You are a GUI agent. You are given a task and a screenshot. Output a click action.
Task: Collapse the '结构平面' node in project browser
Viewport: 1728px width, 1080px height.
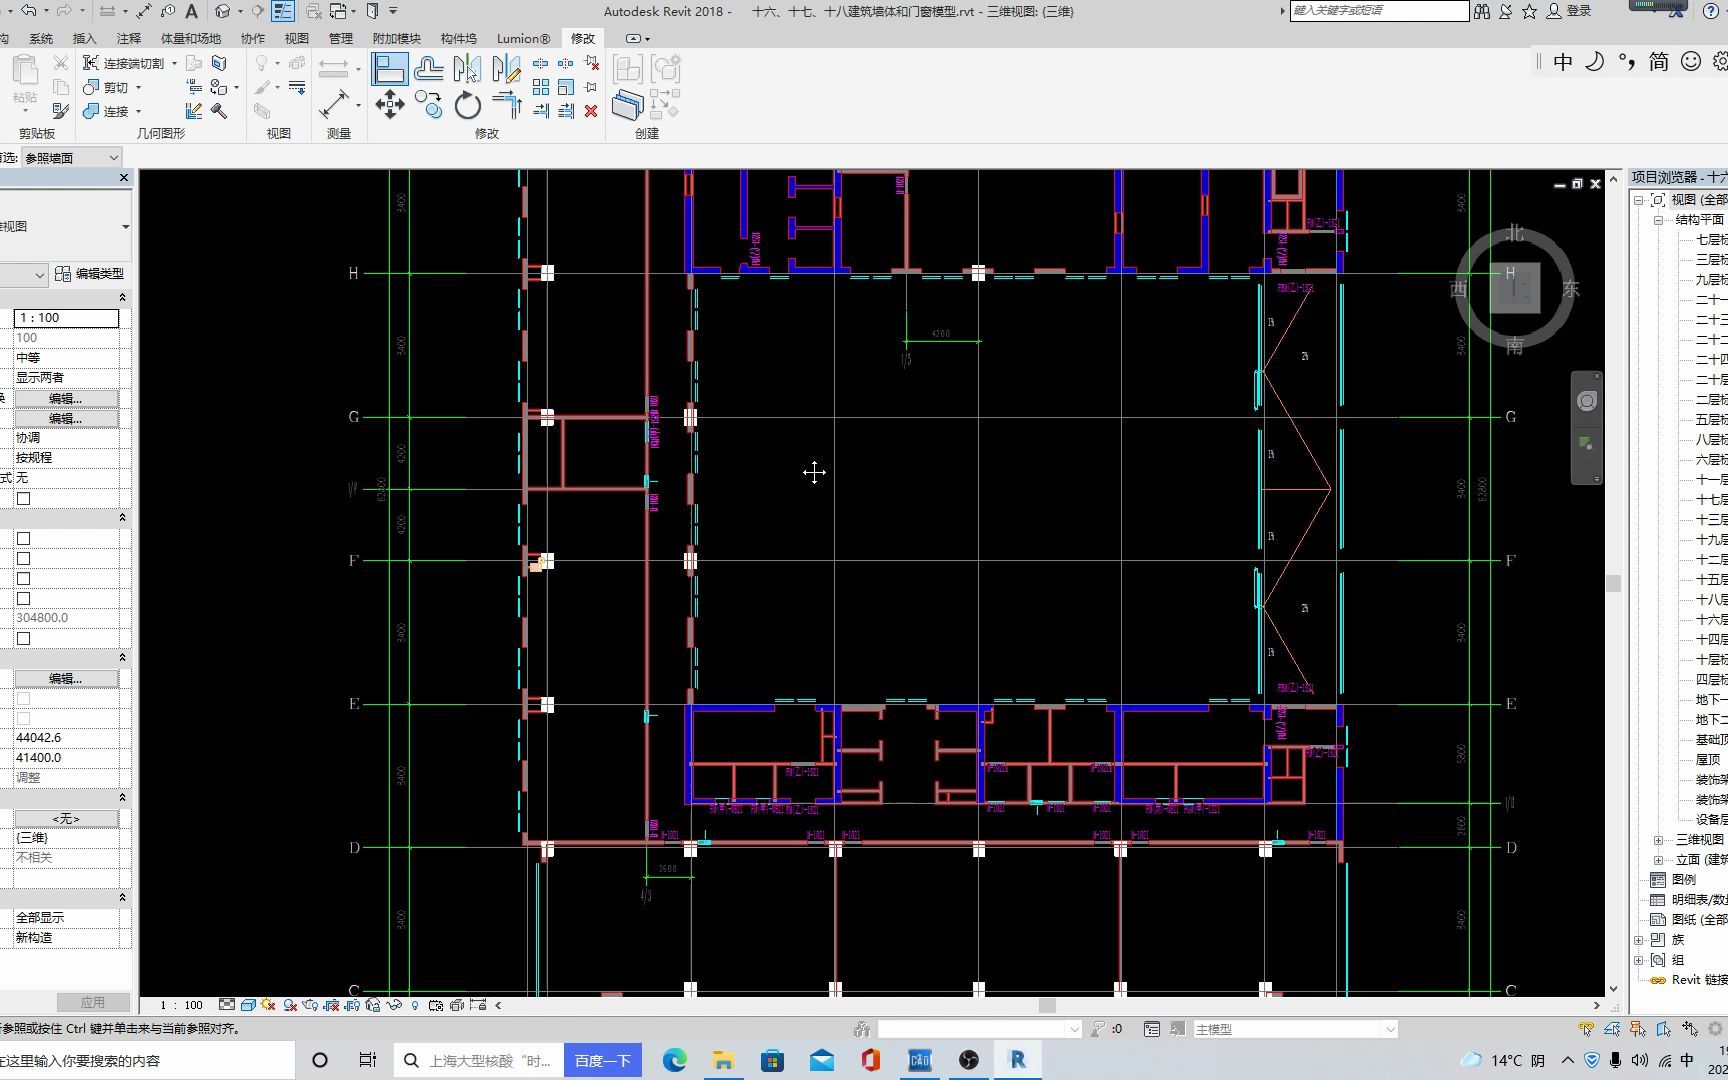coord(1658,220)
